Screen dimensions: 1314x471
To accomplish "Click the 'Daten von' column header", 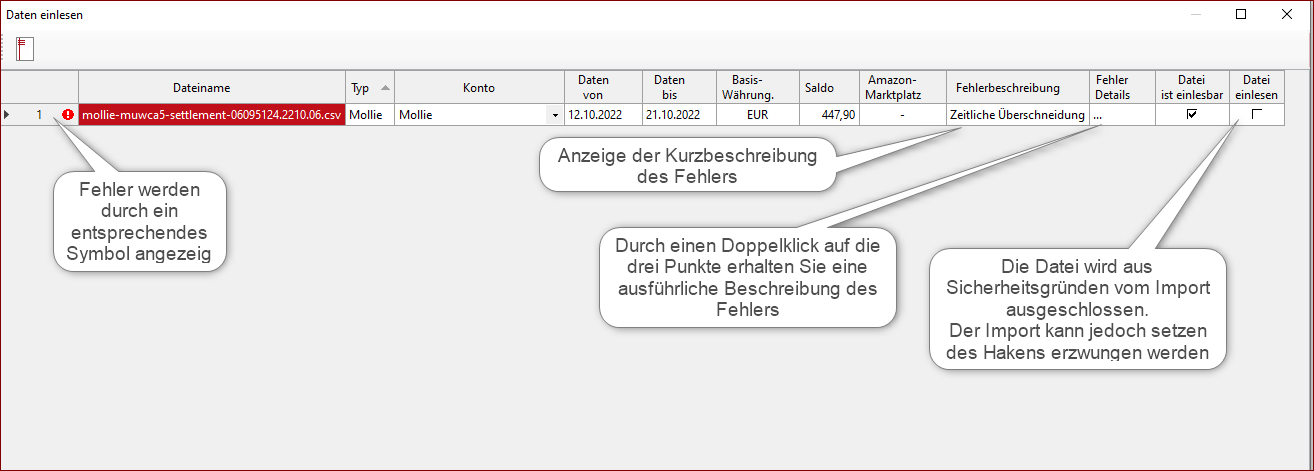I will click(x=603, y=87).
